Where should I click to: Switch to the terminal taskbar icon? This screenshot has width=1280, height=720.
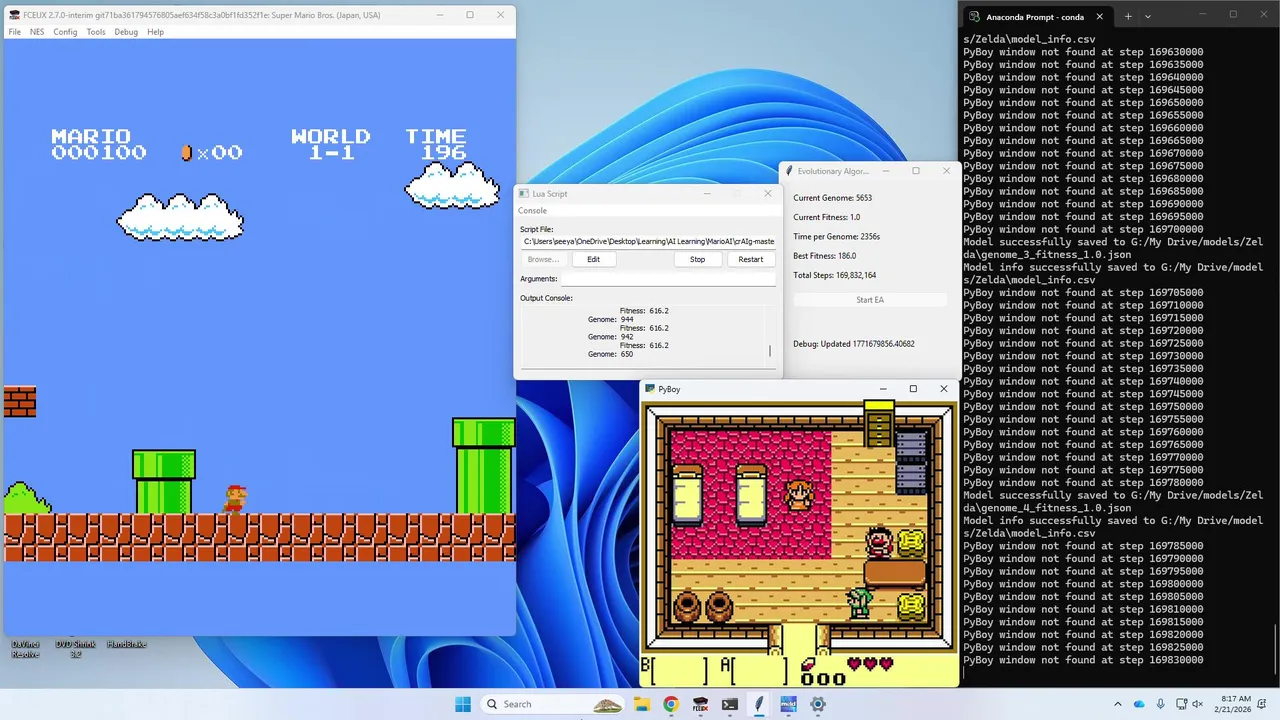[x=730, y=704]
